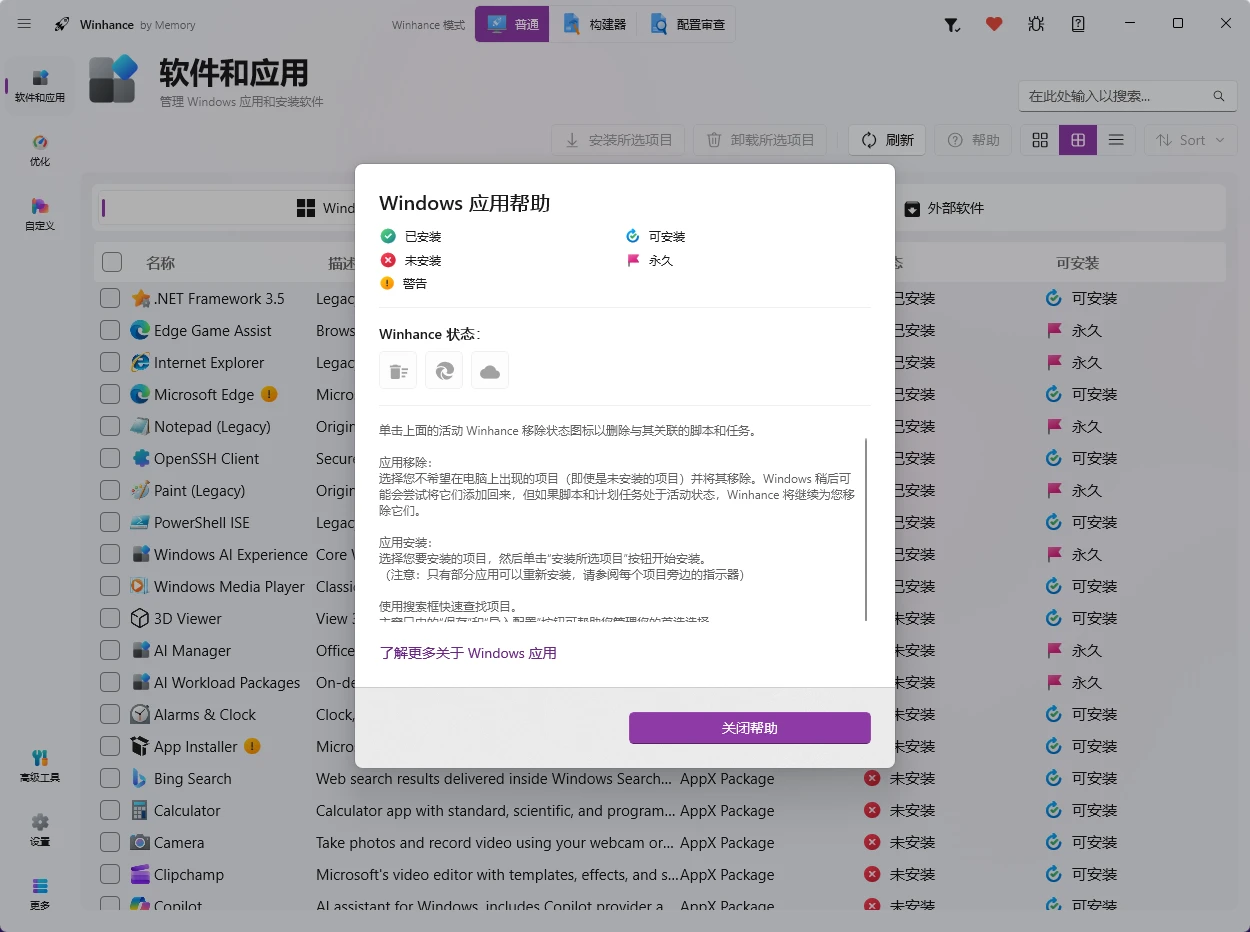Open the filter funnel icon in title bar
Screen dimensions: 1250x932
coord(952,24)
